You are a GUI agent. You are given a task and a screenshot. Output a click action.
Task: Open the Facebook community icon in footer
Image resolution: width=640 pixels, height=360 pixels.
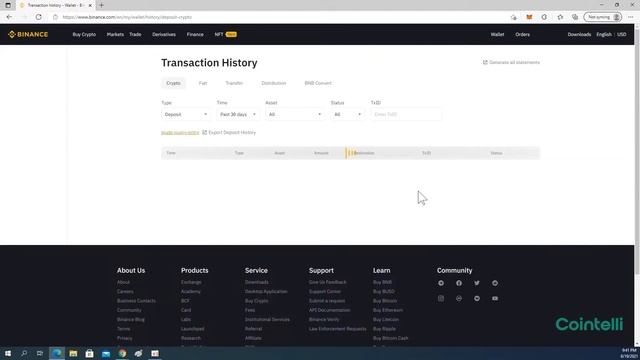[x=459, y=283]
